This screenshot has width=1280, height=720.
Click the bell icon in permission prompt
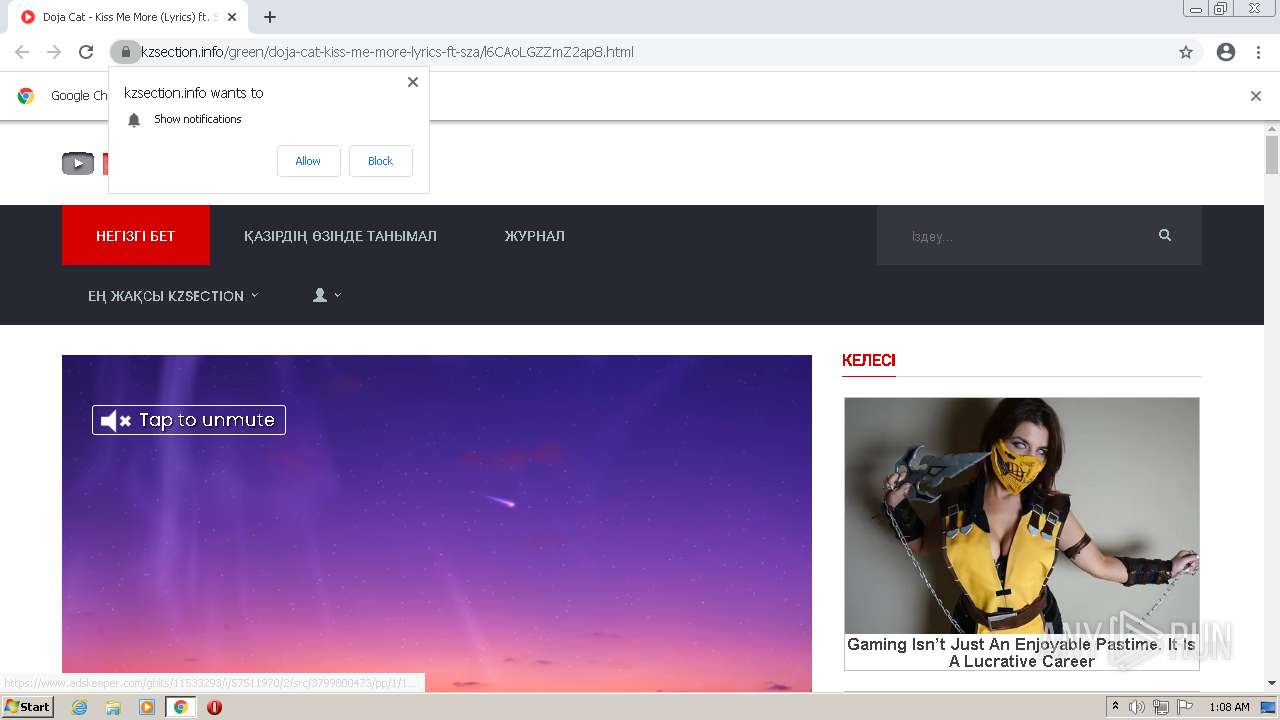(134, 120)
